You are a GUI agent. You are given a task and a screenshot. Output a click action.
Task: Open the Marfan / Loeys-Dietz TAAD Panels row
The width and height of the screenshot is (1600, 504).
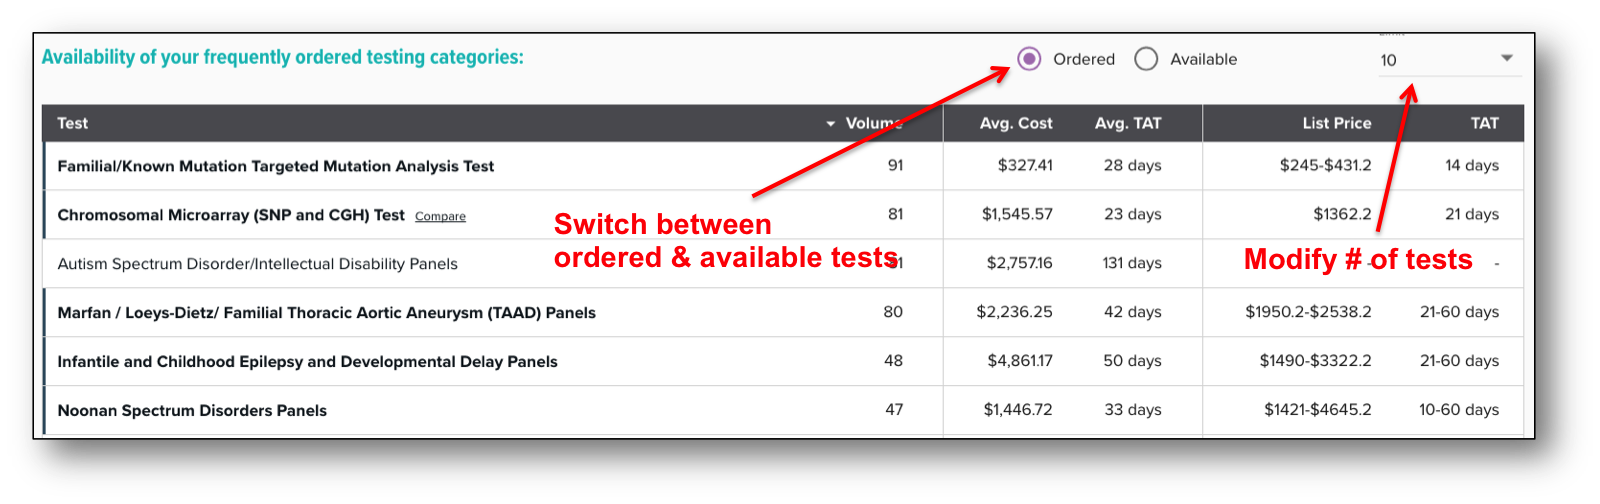(326, 313)
